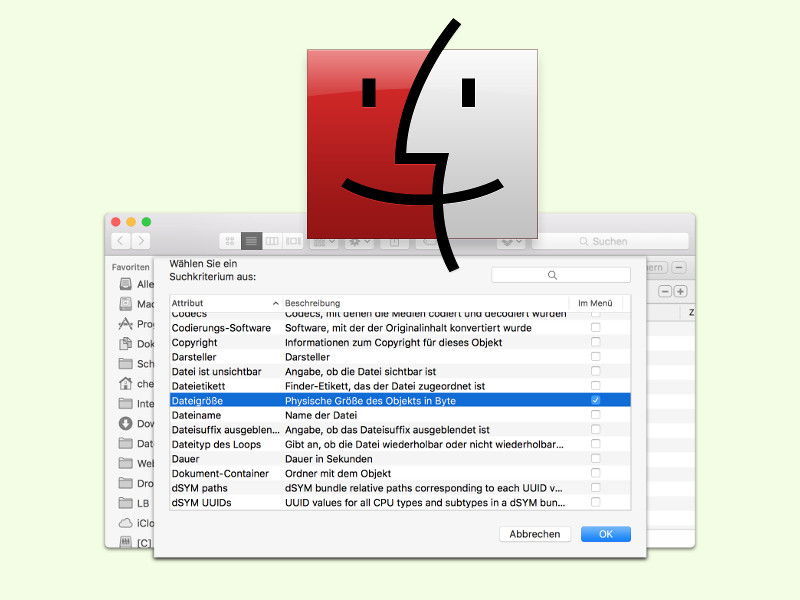This screenshot has width=800, height=600.
Task: Select the Darsteller attribute
Action: click(x=400, y=357)
